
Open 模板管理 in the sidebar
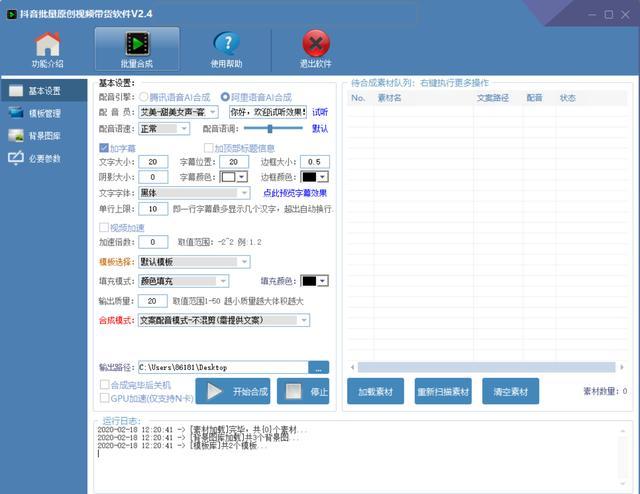[44, 113]
